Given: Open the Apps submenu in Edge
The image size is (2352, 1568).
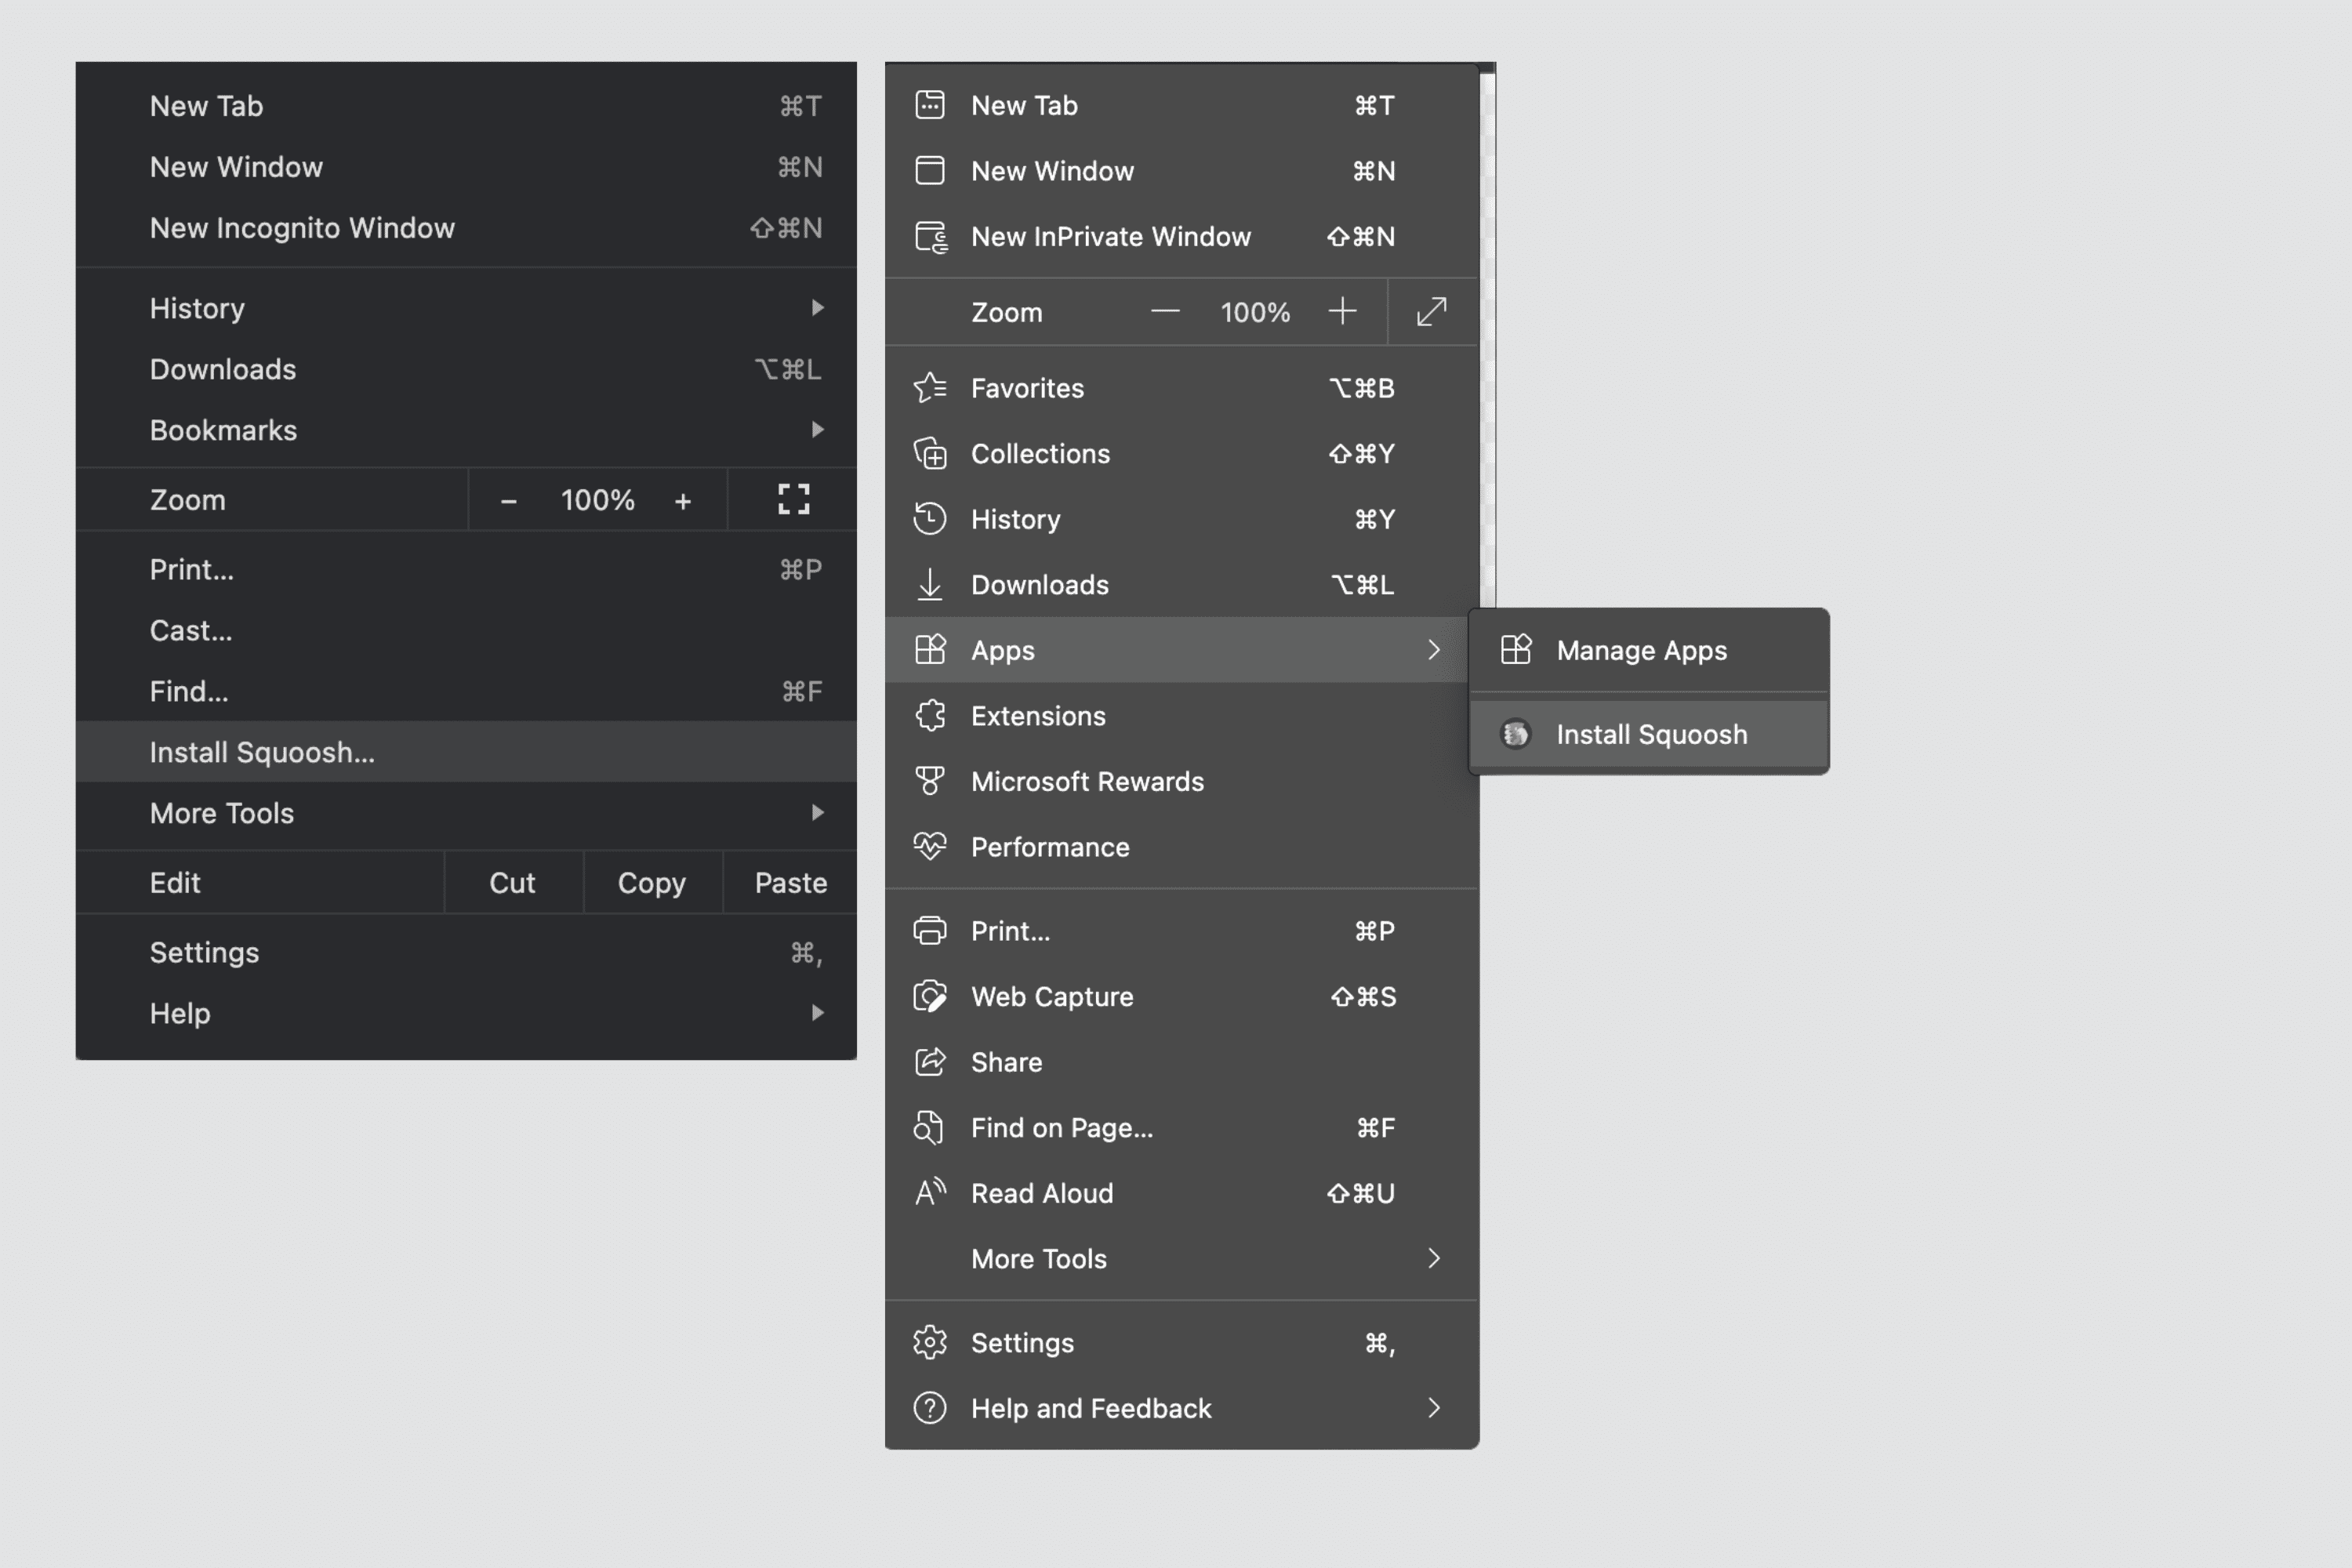Looking at the screenshot, I should [x=1181, y=649].
